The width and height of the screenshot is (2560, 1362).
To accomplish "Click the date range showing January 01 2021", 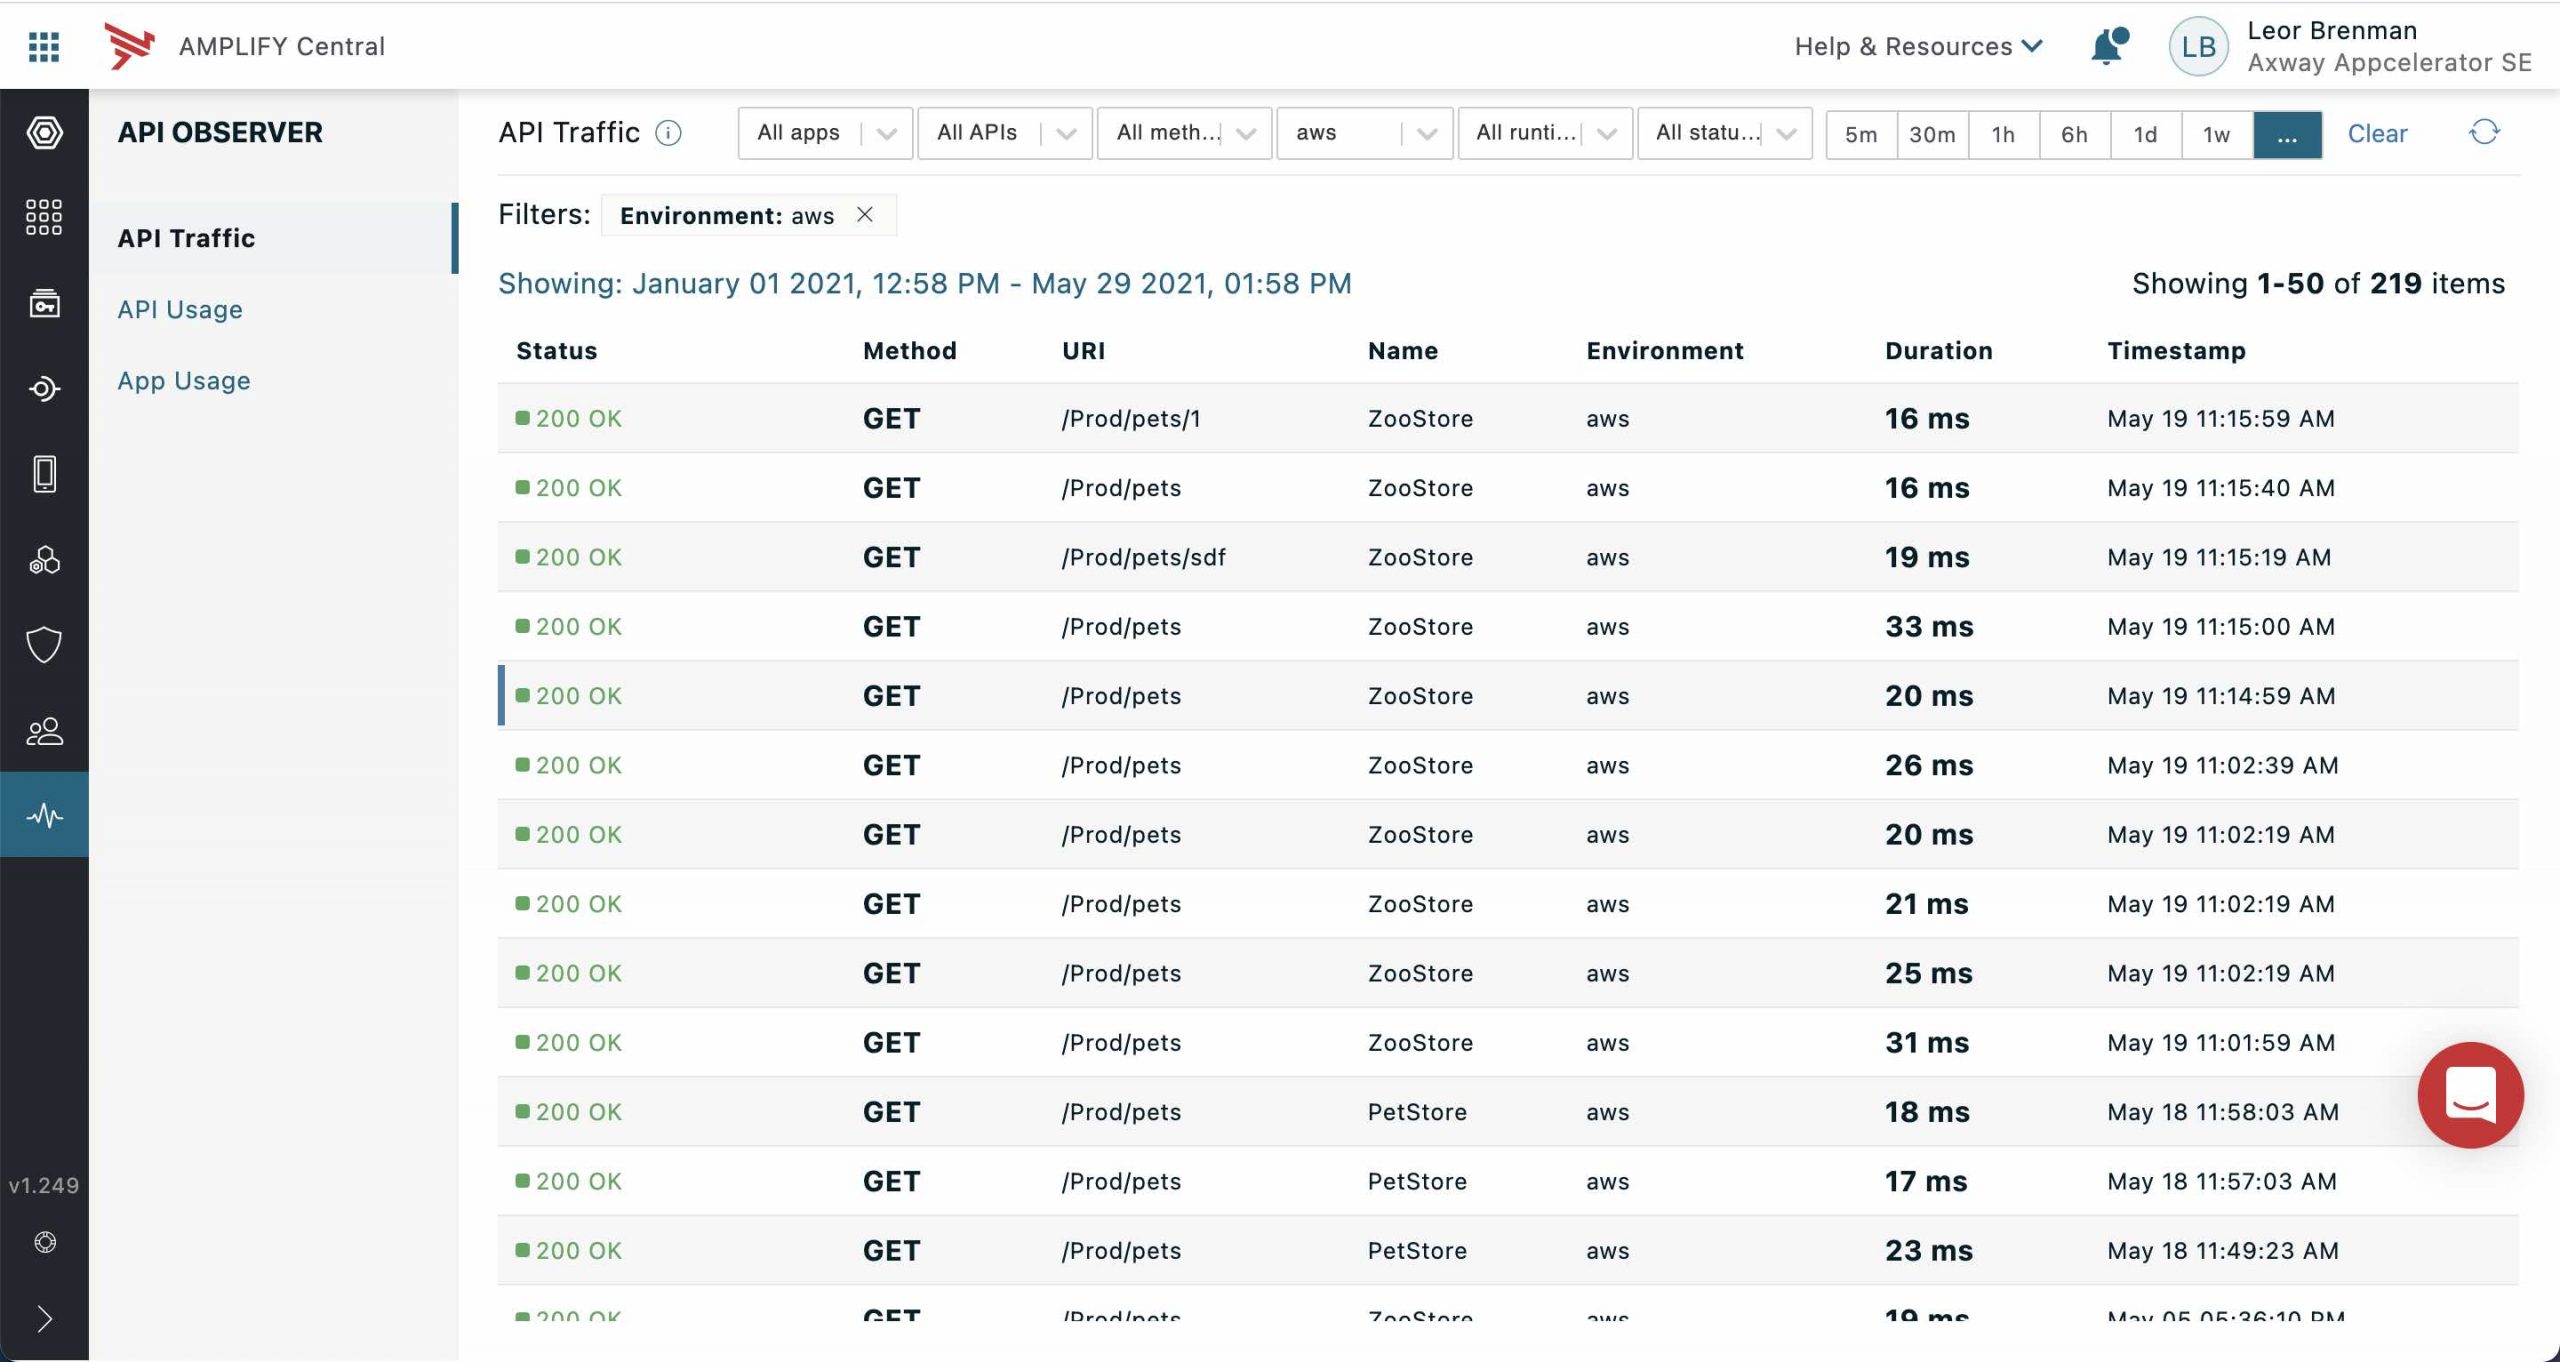I will [x=925, y=283].
